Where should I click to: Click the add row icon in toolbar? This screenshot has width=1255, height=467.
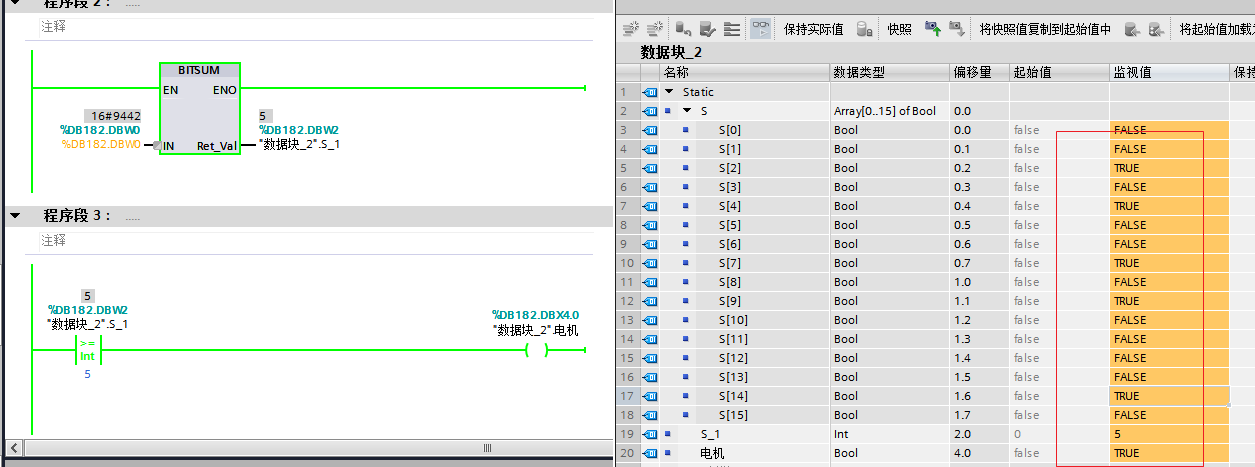656,29
